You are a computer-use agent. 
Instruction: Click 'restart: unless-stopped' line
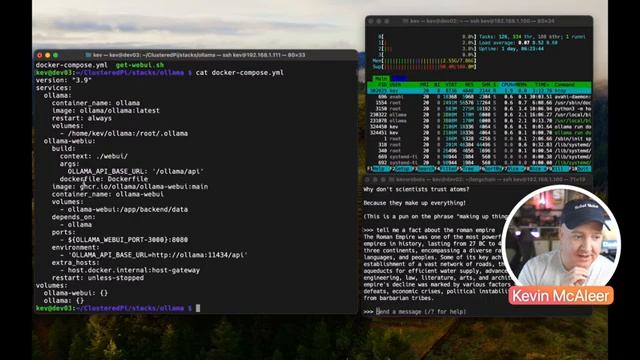point(98,278)
